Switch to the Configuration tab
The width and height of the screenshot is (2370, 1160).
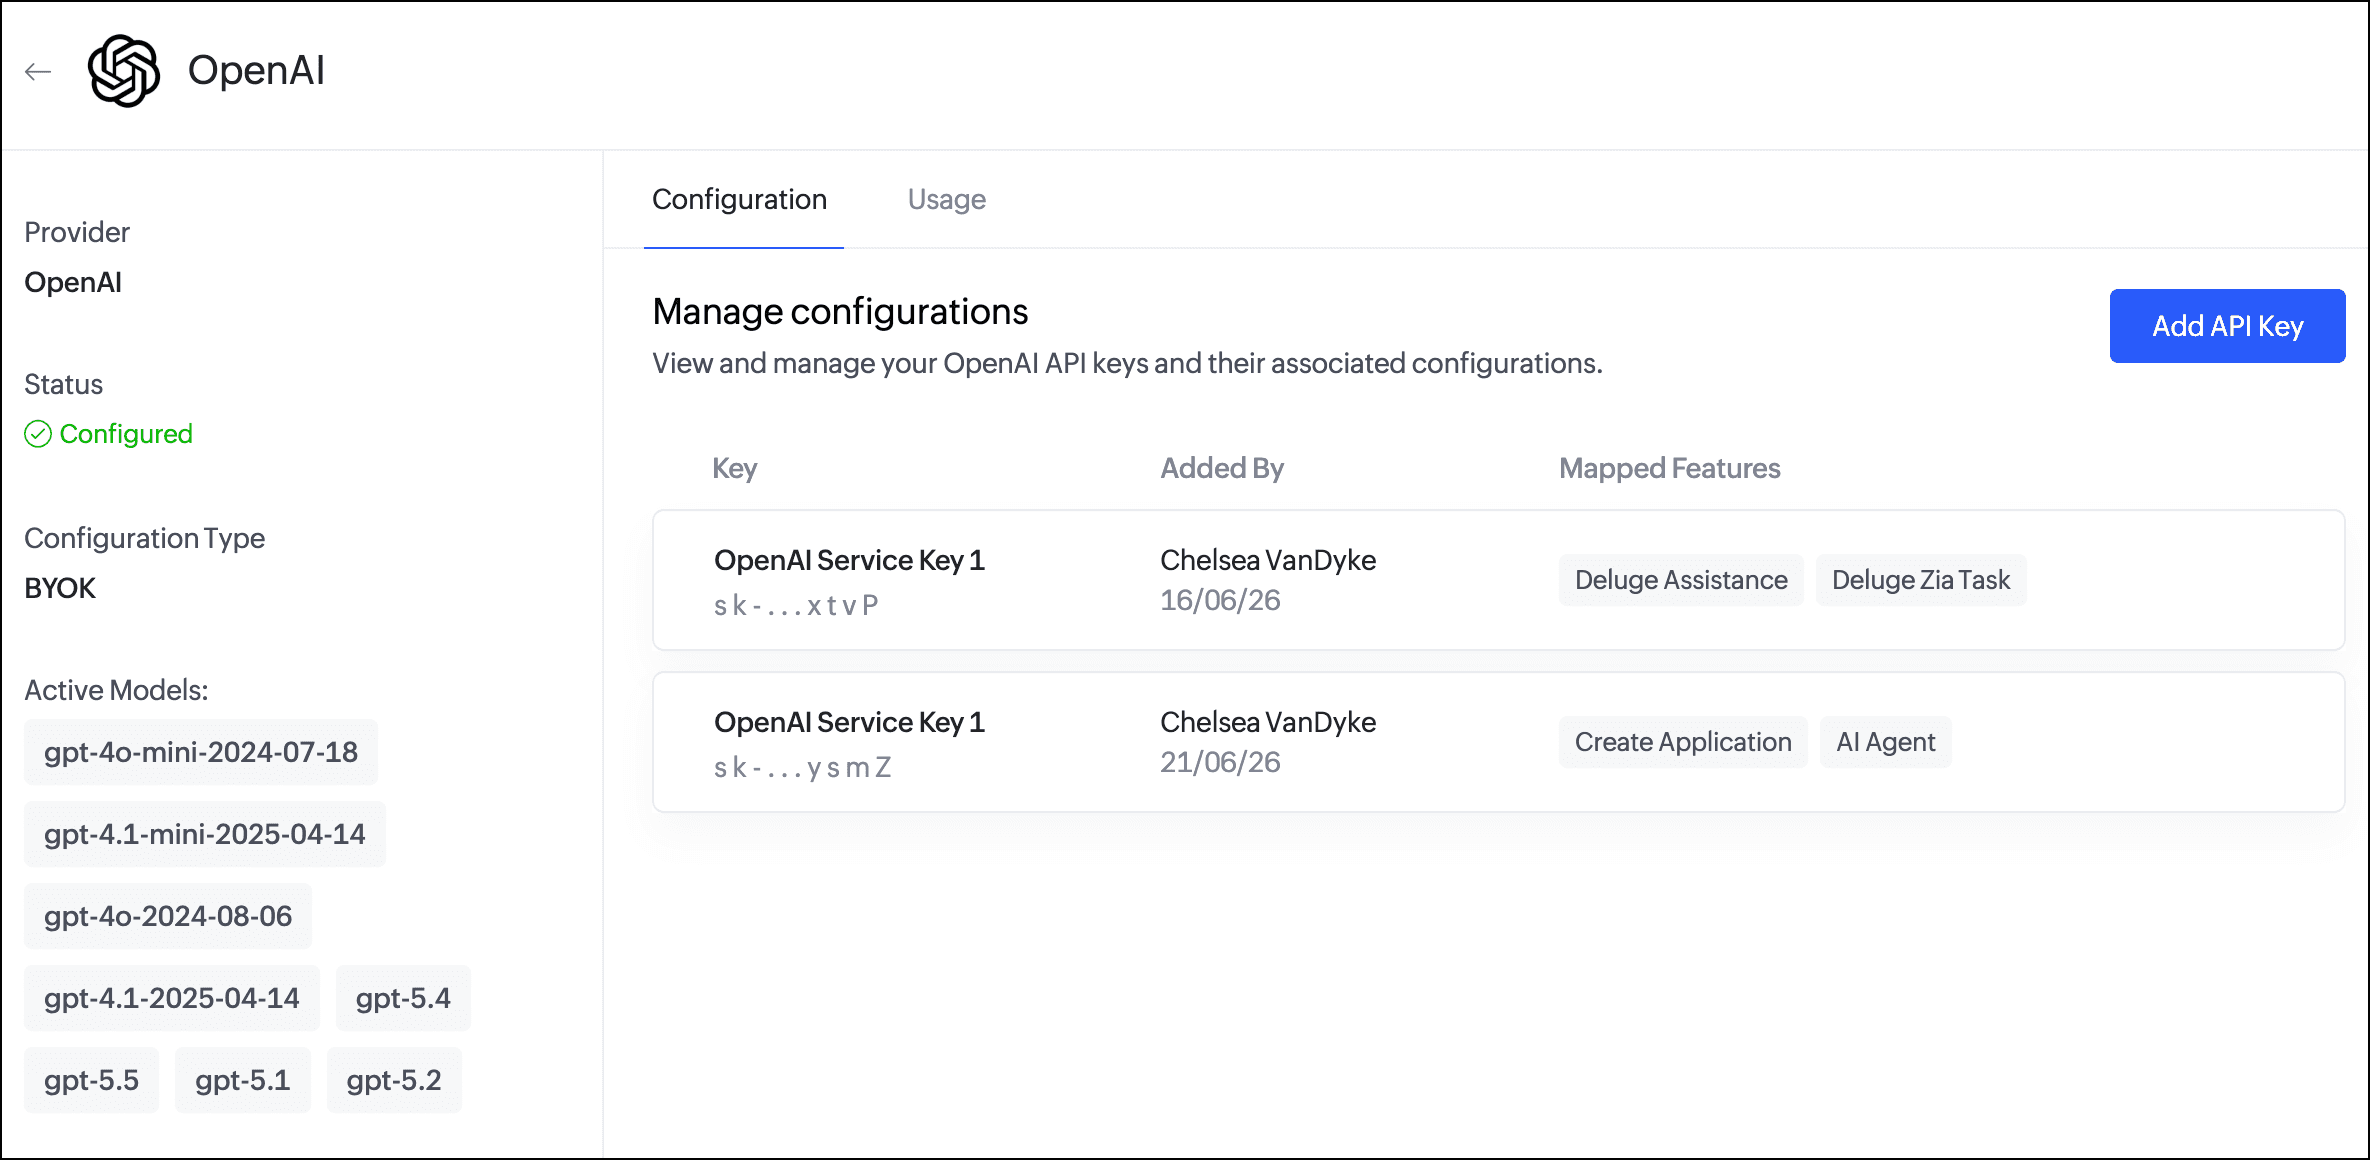[x=739, y=199]
